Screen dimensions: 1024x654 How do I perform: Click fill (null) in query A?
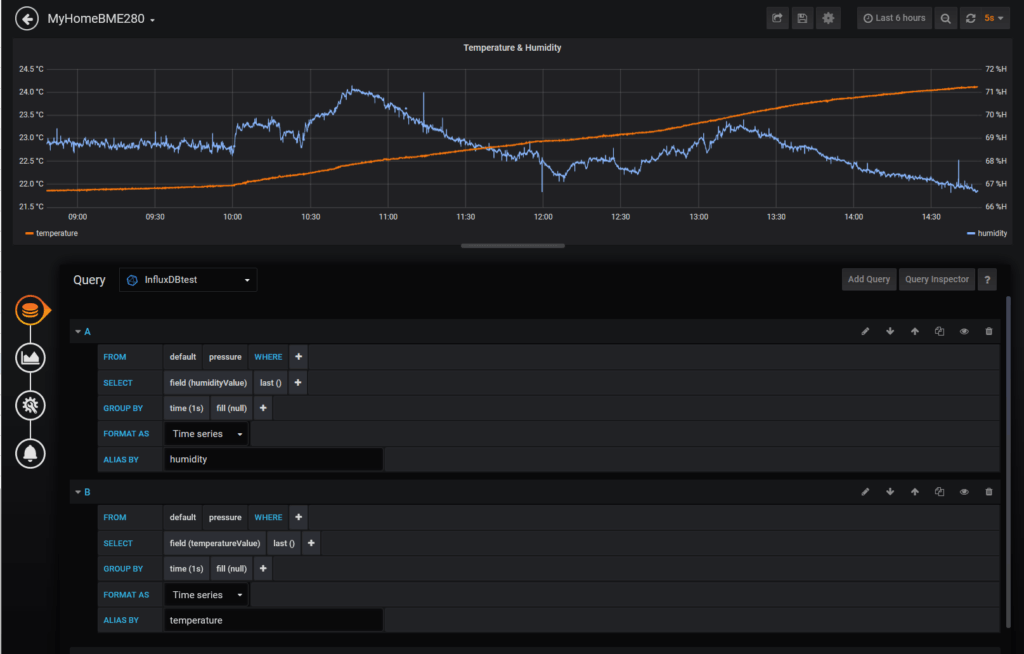[x=232, y=408]
